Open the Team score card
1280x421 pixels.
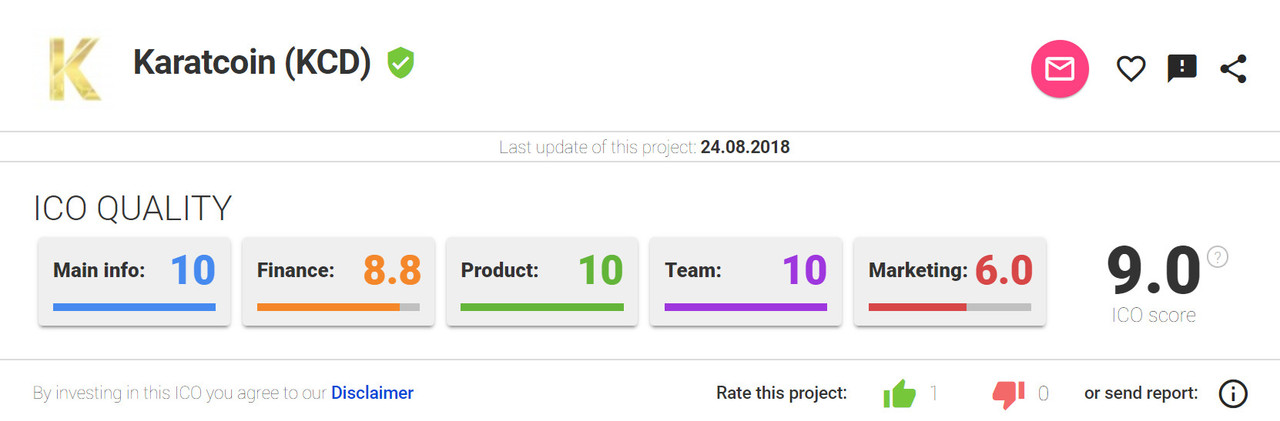click(x=746, y=281)
